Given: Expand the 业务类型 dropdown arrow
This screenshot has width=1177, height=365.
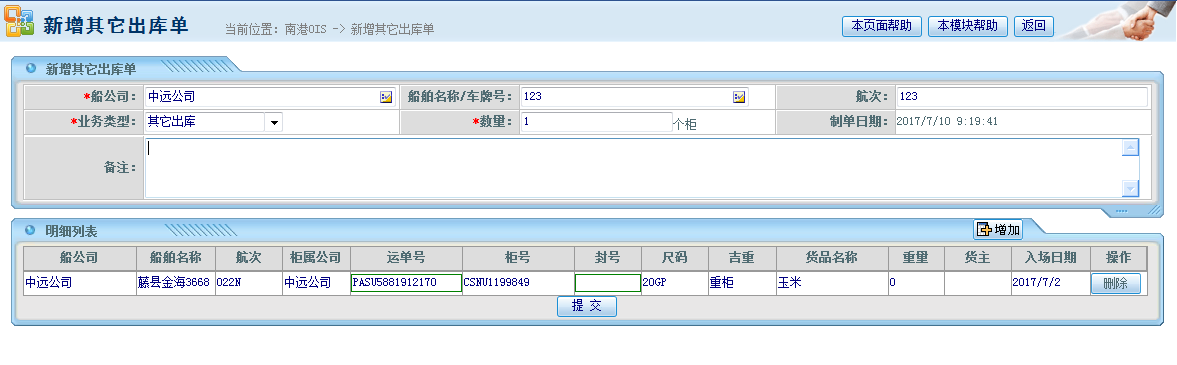Looking at the screenshot, I should (x=274, y=122).
